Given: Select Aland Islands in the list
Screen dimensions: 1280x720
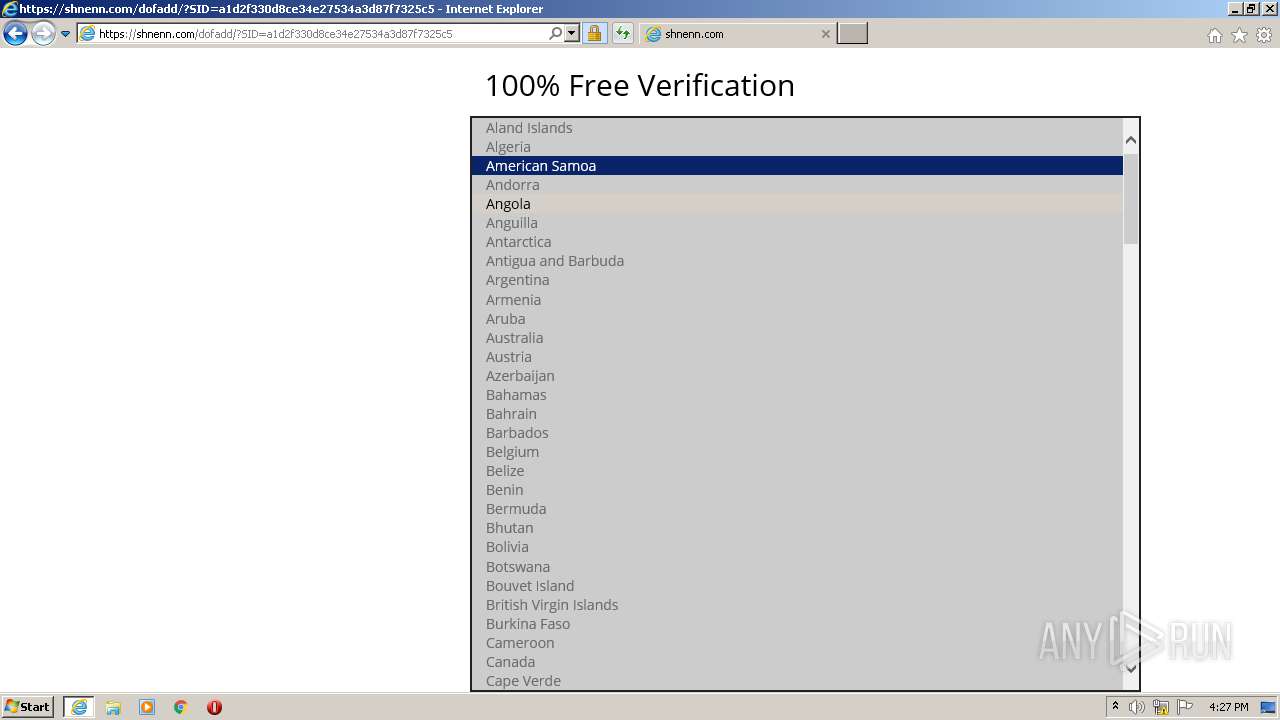Looking at the screenshot, I should [797, 128].
